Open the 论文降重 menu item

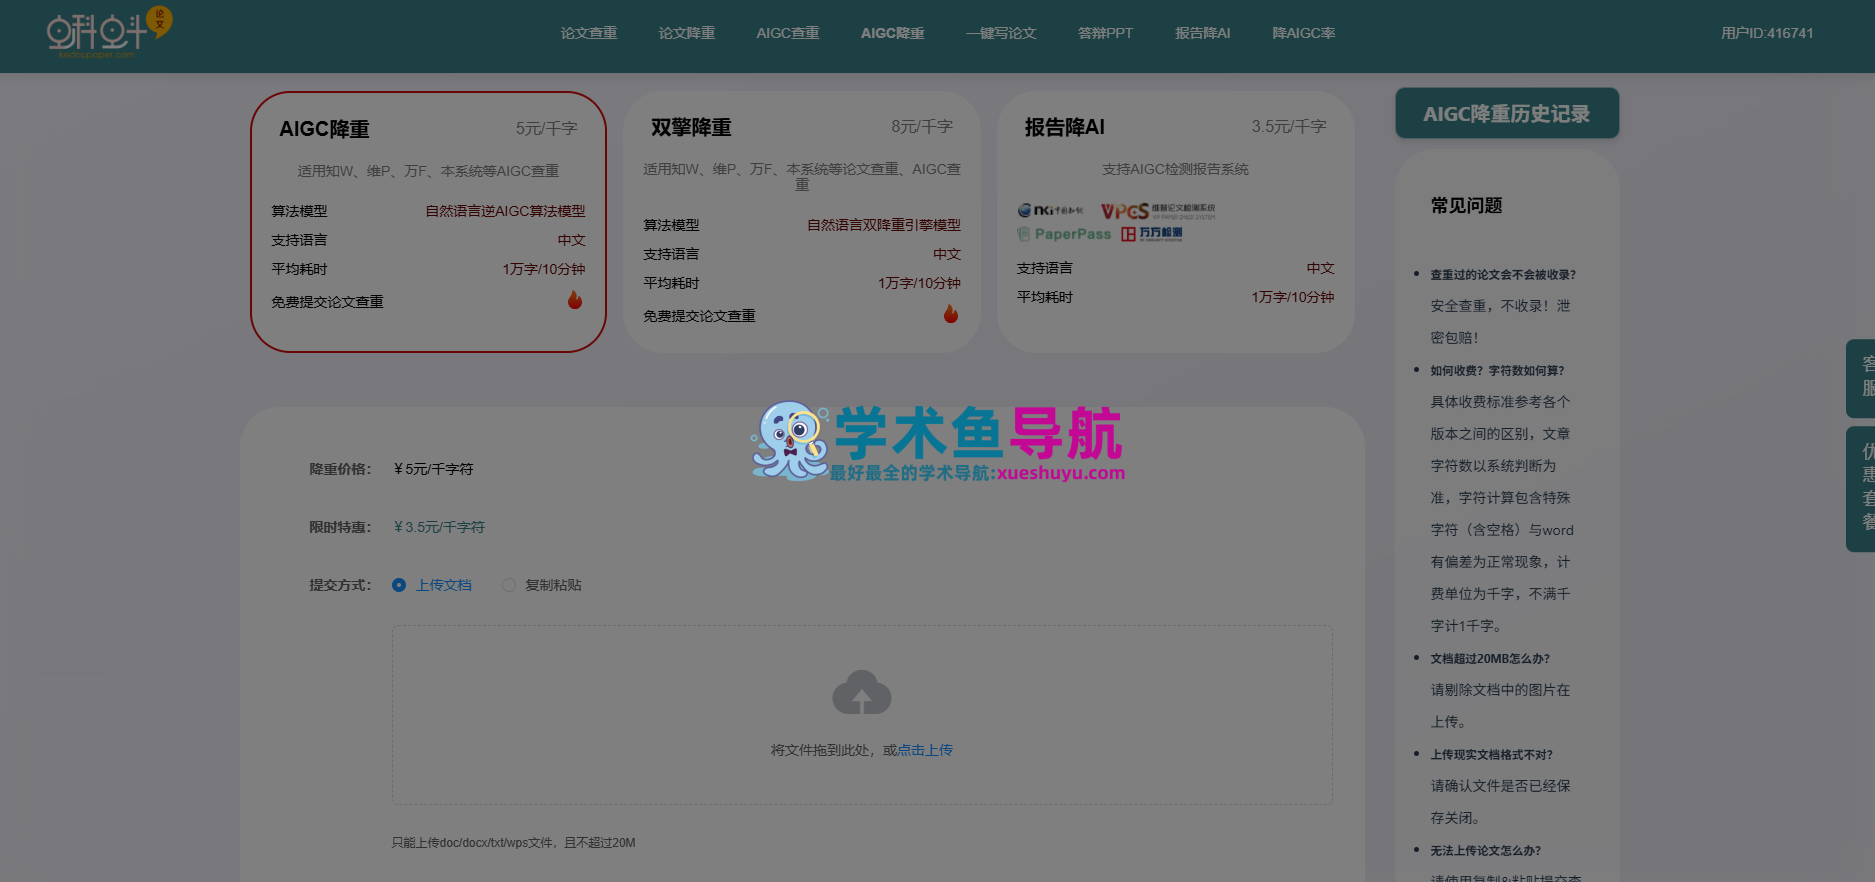687,33
